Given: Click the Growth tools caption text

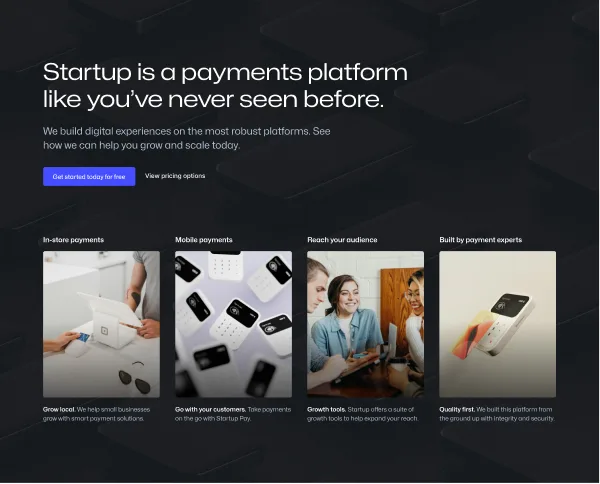Looking at the screenshot, I should (x=362, y=414).
